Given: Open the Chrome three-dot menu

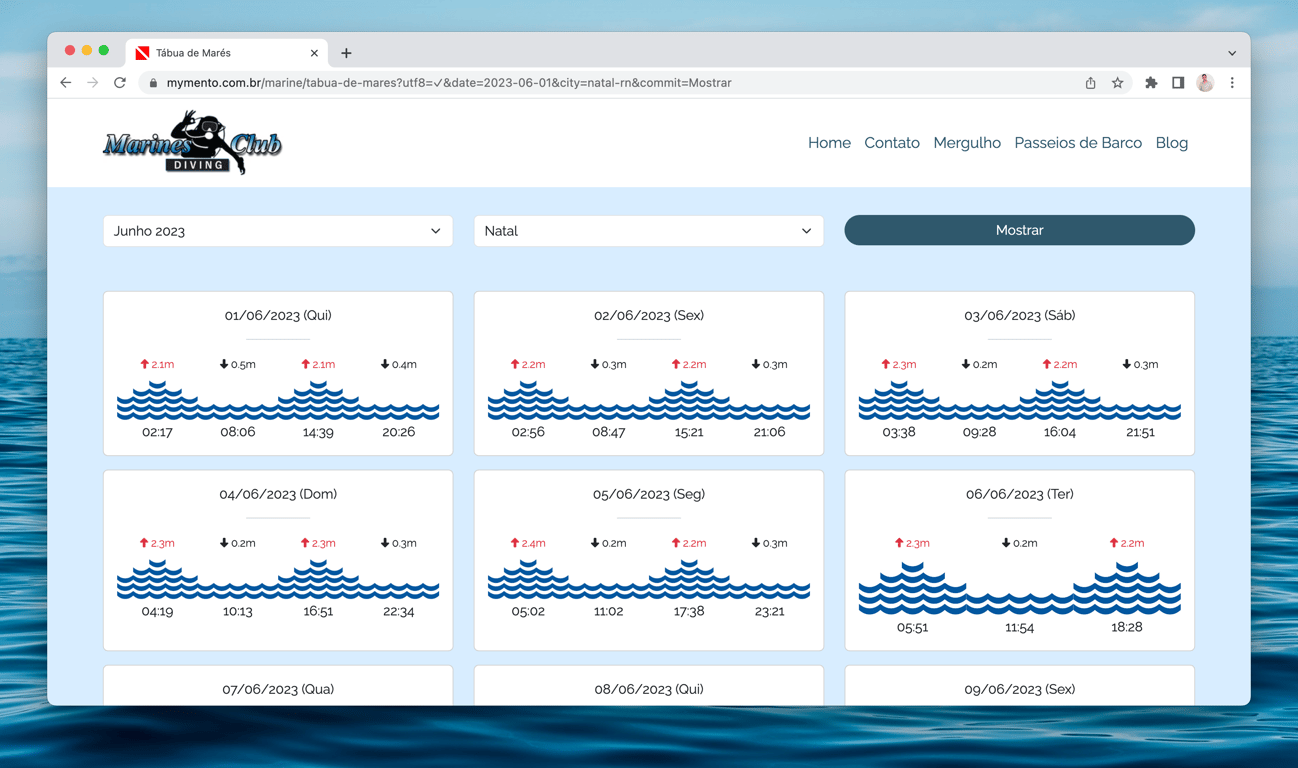Looking at the screenshot, I should click(1232, 83).
